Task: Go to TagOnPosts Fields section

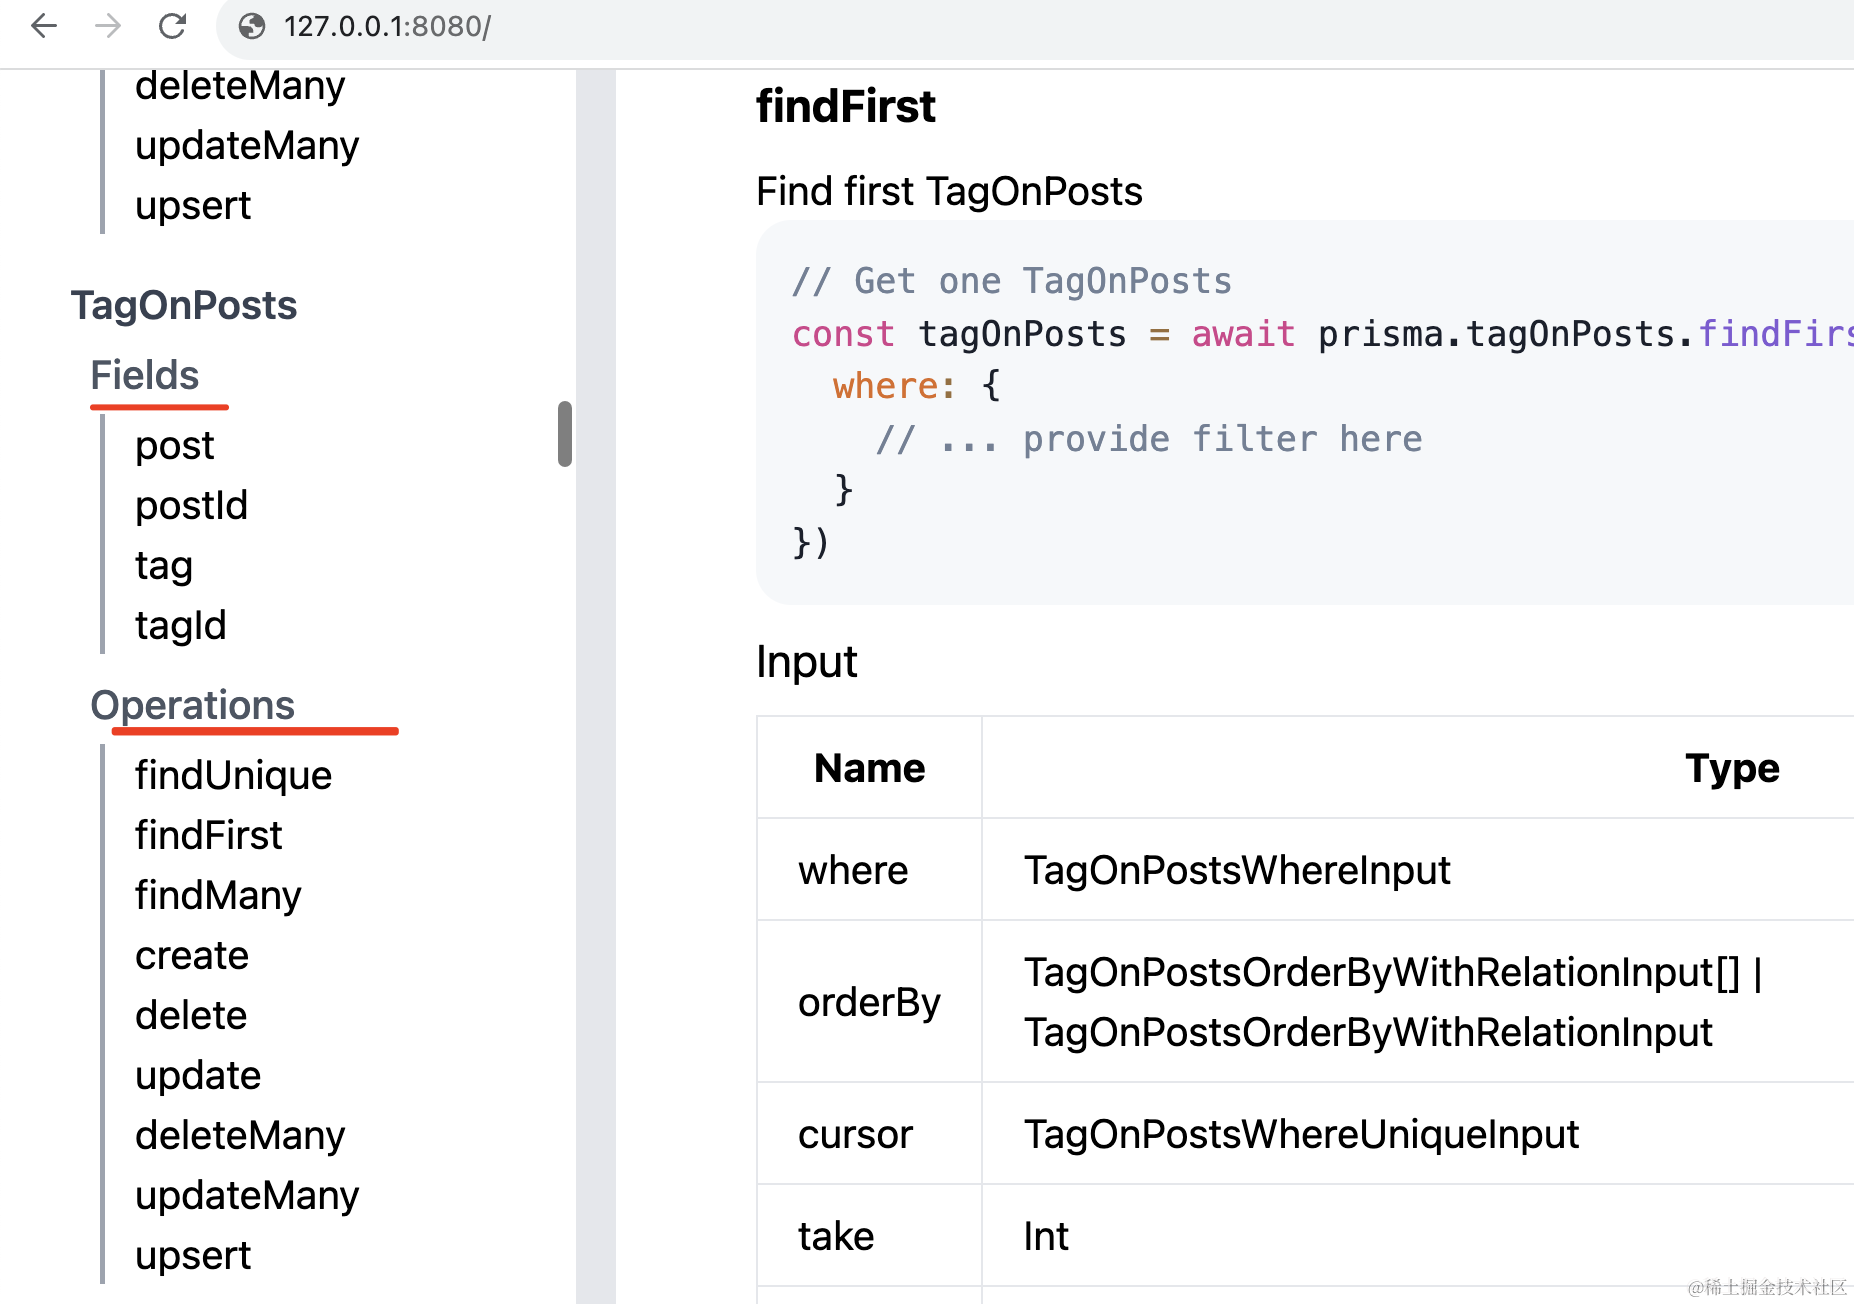Action: [x=145, y=375]
